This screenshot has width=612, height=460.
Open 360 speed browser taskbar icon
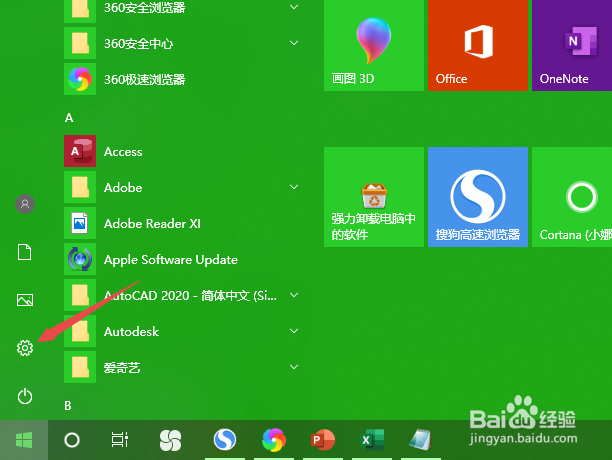274,440
